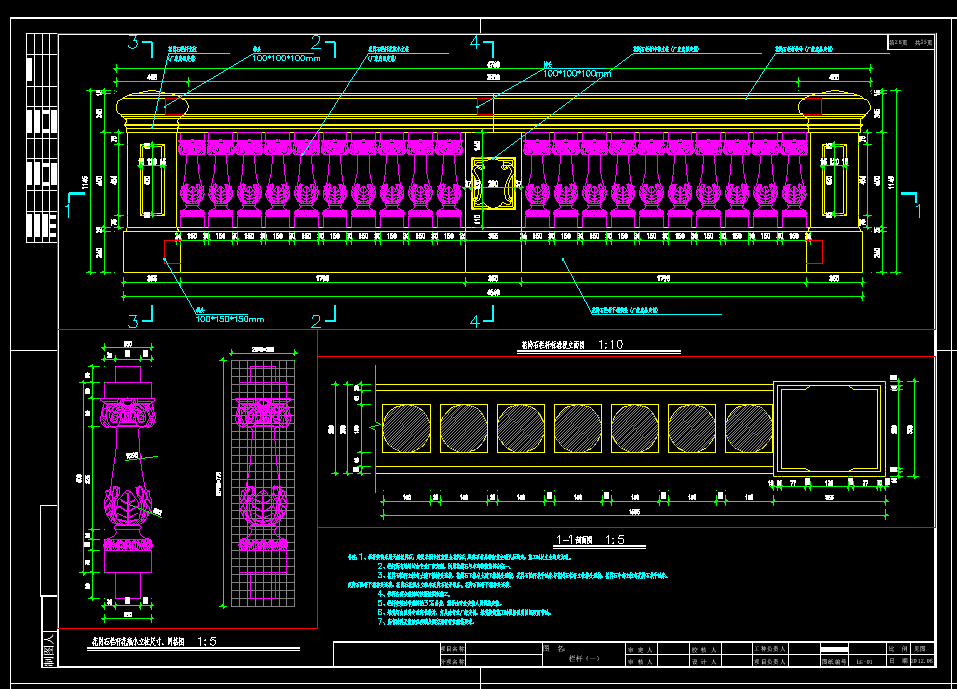Viewport: 957px width, 689px height.
Task: Select the date value '2012.06'
Action: [922, 661]
